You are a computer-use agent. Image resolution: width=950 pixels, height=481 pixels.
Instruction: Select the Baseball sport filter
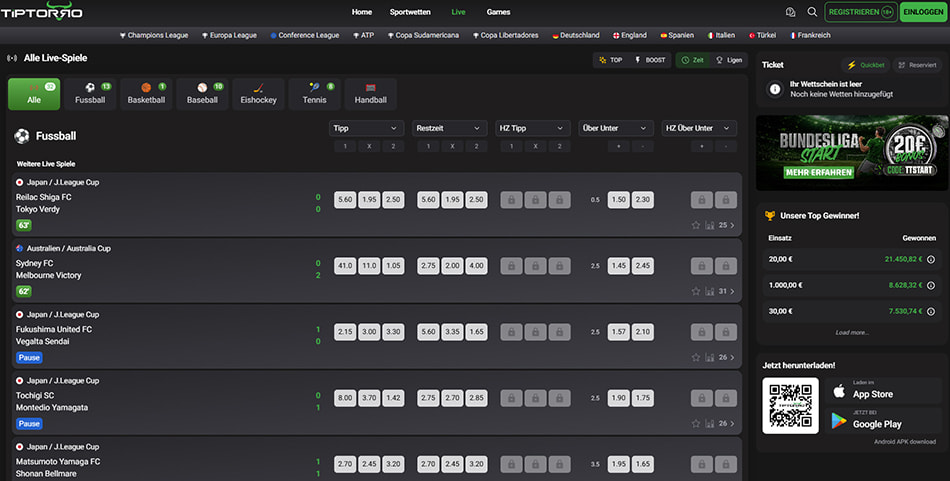tap(202, 94)
